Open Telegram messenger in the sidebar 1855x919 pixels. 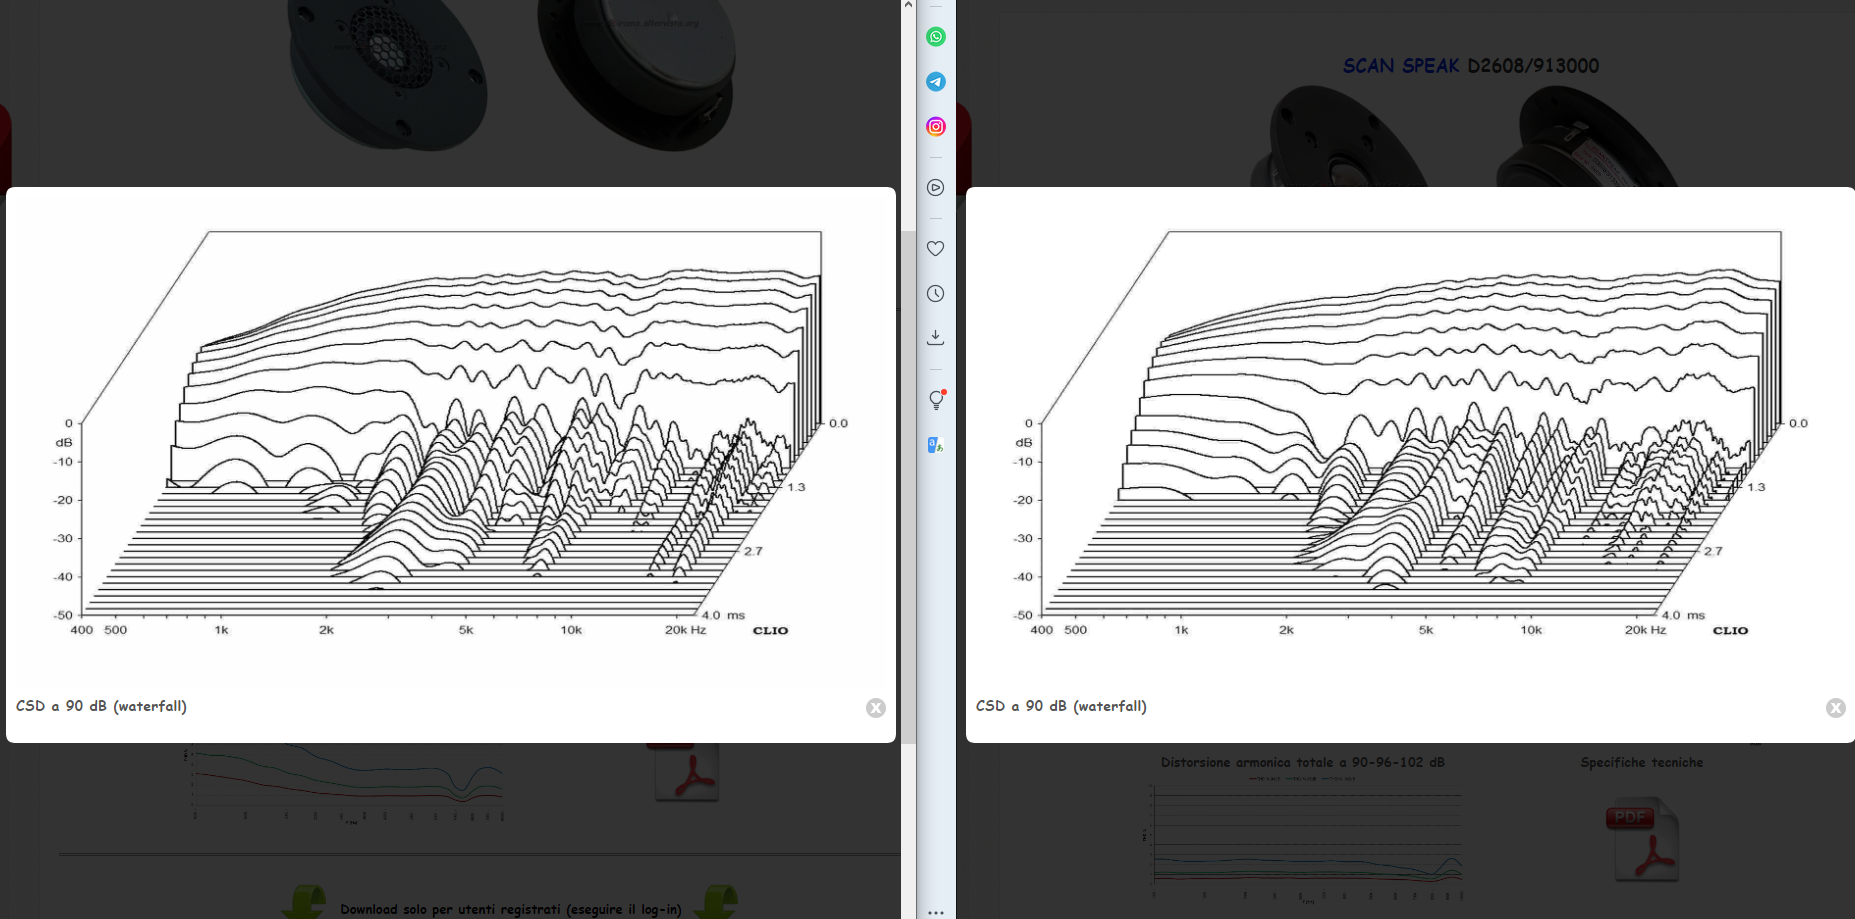tap(935, 82)
